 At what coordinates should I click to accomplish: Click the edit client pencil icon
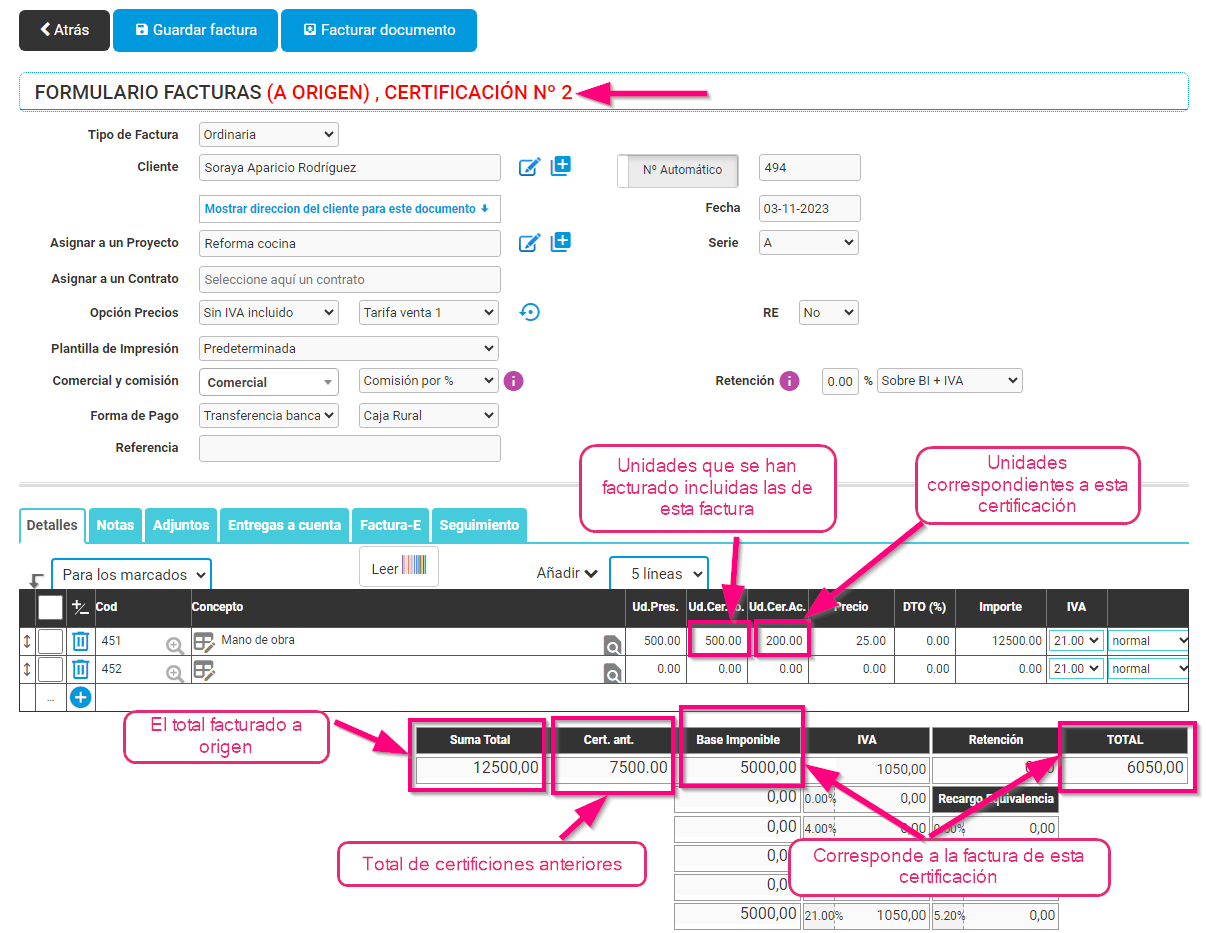(x=529, y=167)
